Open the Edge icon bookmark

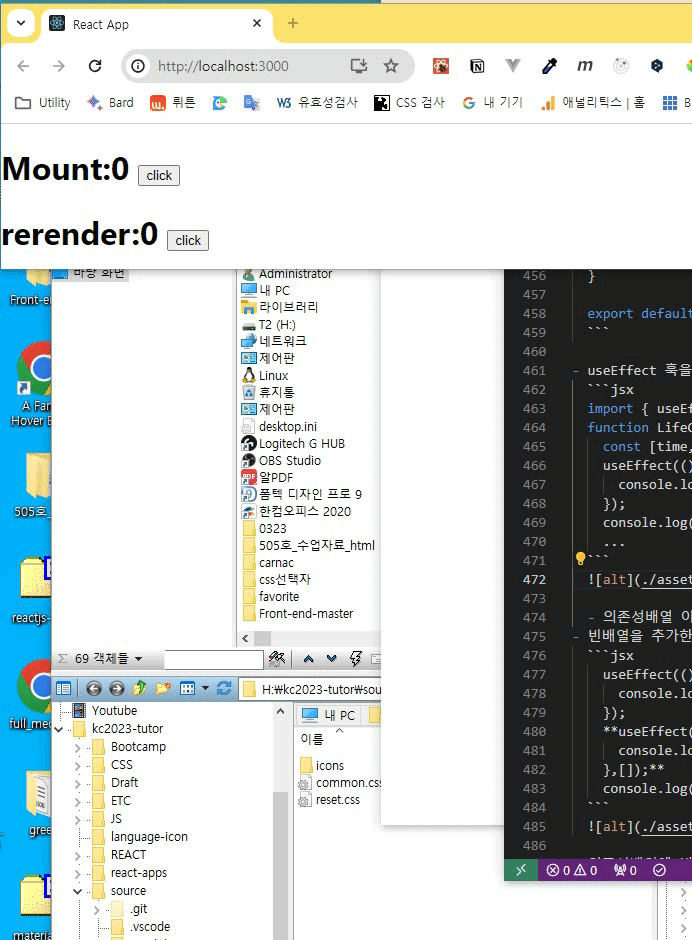[x=219, y=103]
